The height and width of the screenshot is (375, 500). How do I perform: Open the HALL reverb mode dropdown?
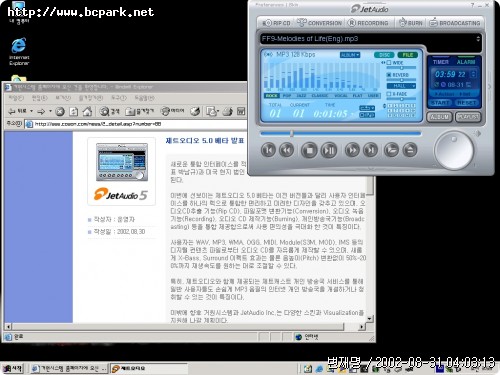point(401,86)
